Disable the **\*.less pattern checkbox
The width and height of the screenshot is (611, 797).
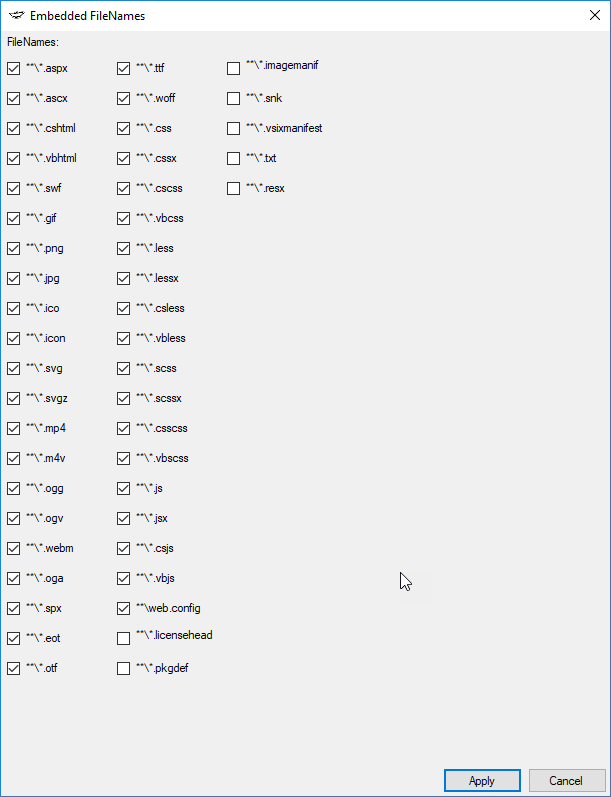124,249
